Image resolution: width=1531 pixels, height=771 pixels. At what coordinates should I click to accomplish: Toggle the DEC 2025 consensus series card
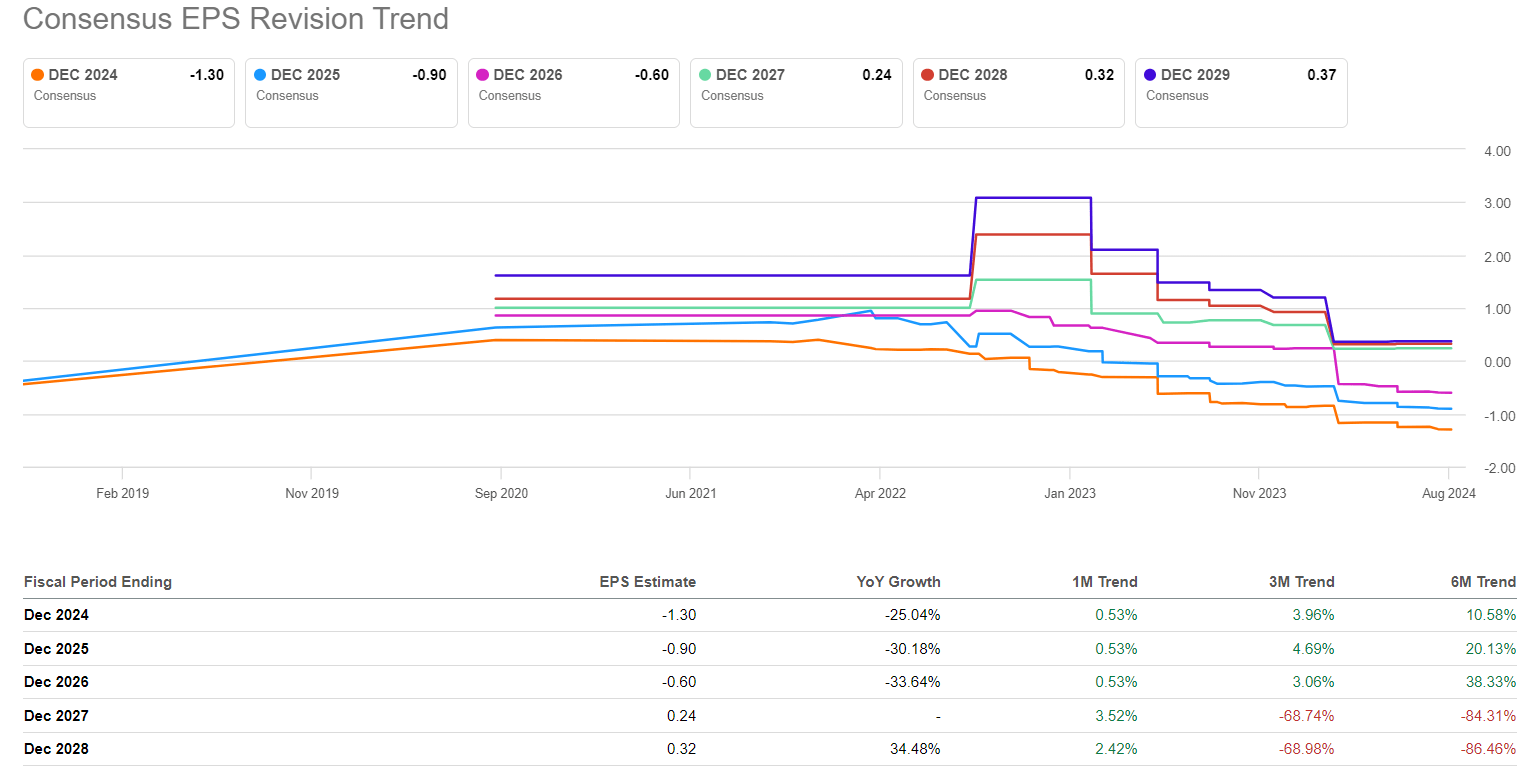pos(351,92)
